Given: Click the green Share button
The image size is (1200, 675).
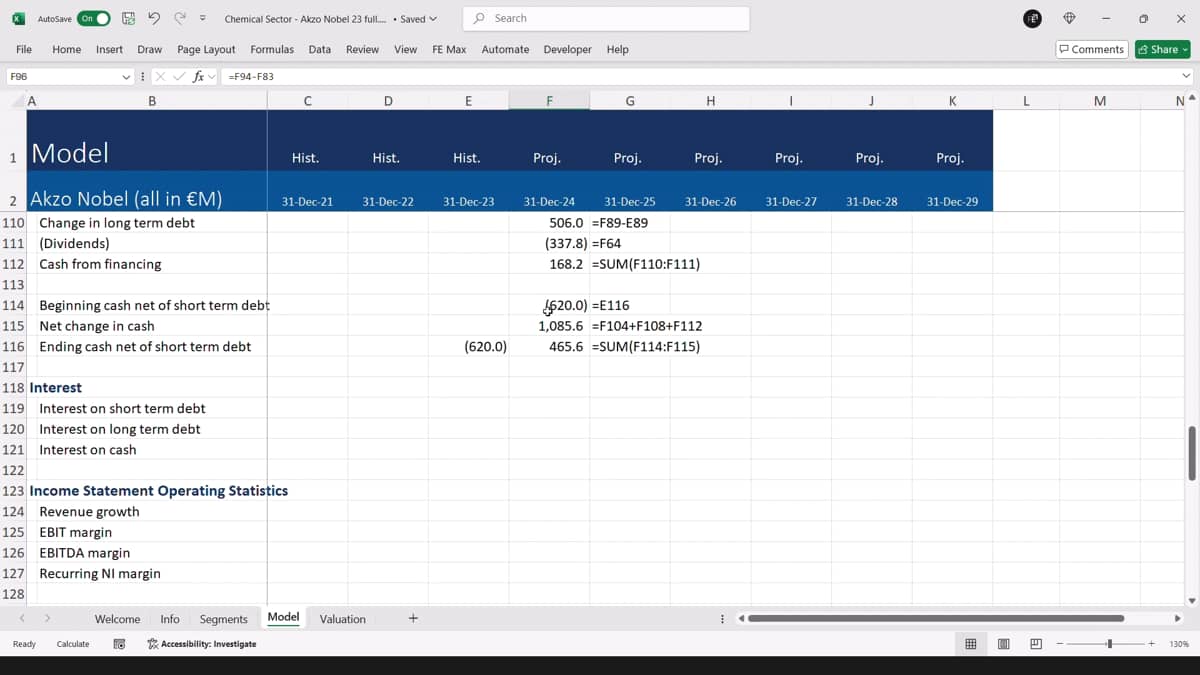Looking at the screenshot, I should click(1162, 49).
